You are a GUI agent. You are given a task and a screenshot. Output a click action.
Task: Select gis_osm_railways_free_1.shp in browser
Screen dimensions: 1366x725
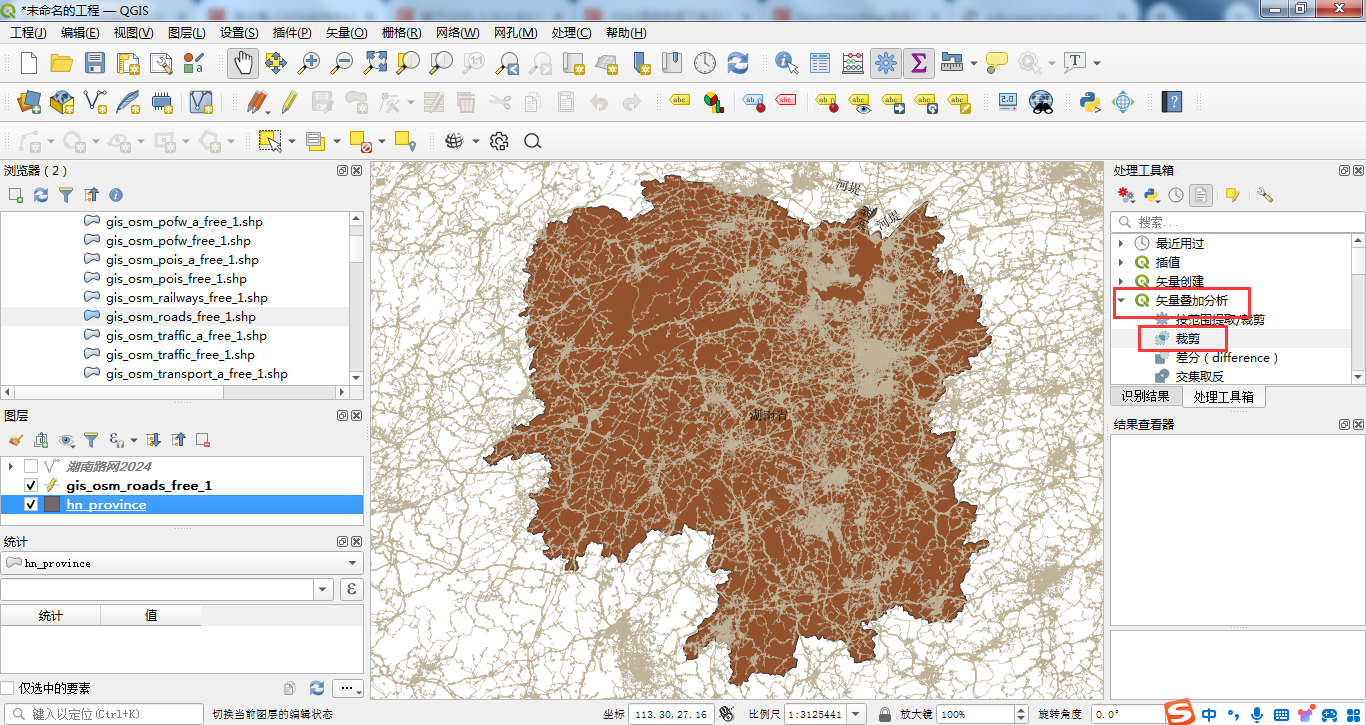[186, 298]
